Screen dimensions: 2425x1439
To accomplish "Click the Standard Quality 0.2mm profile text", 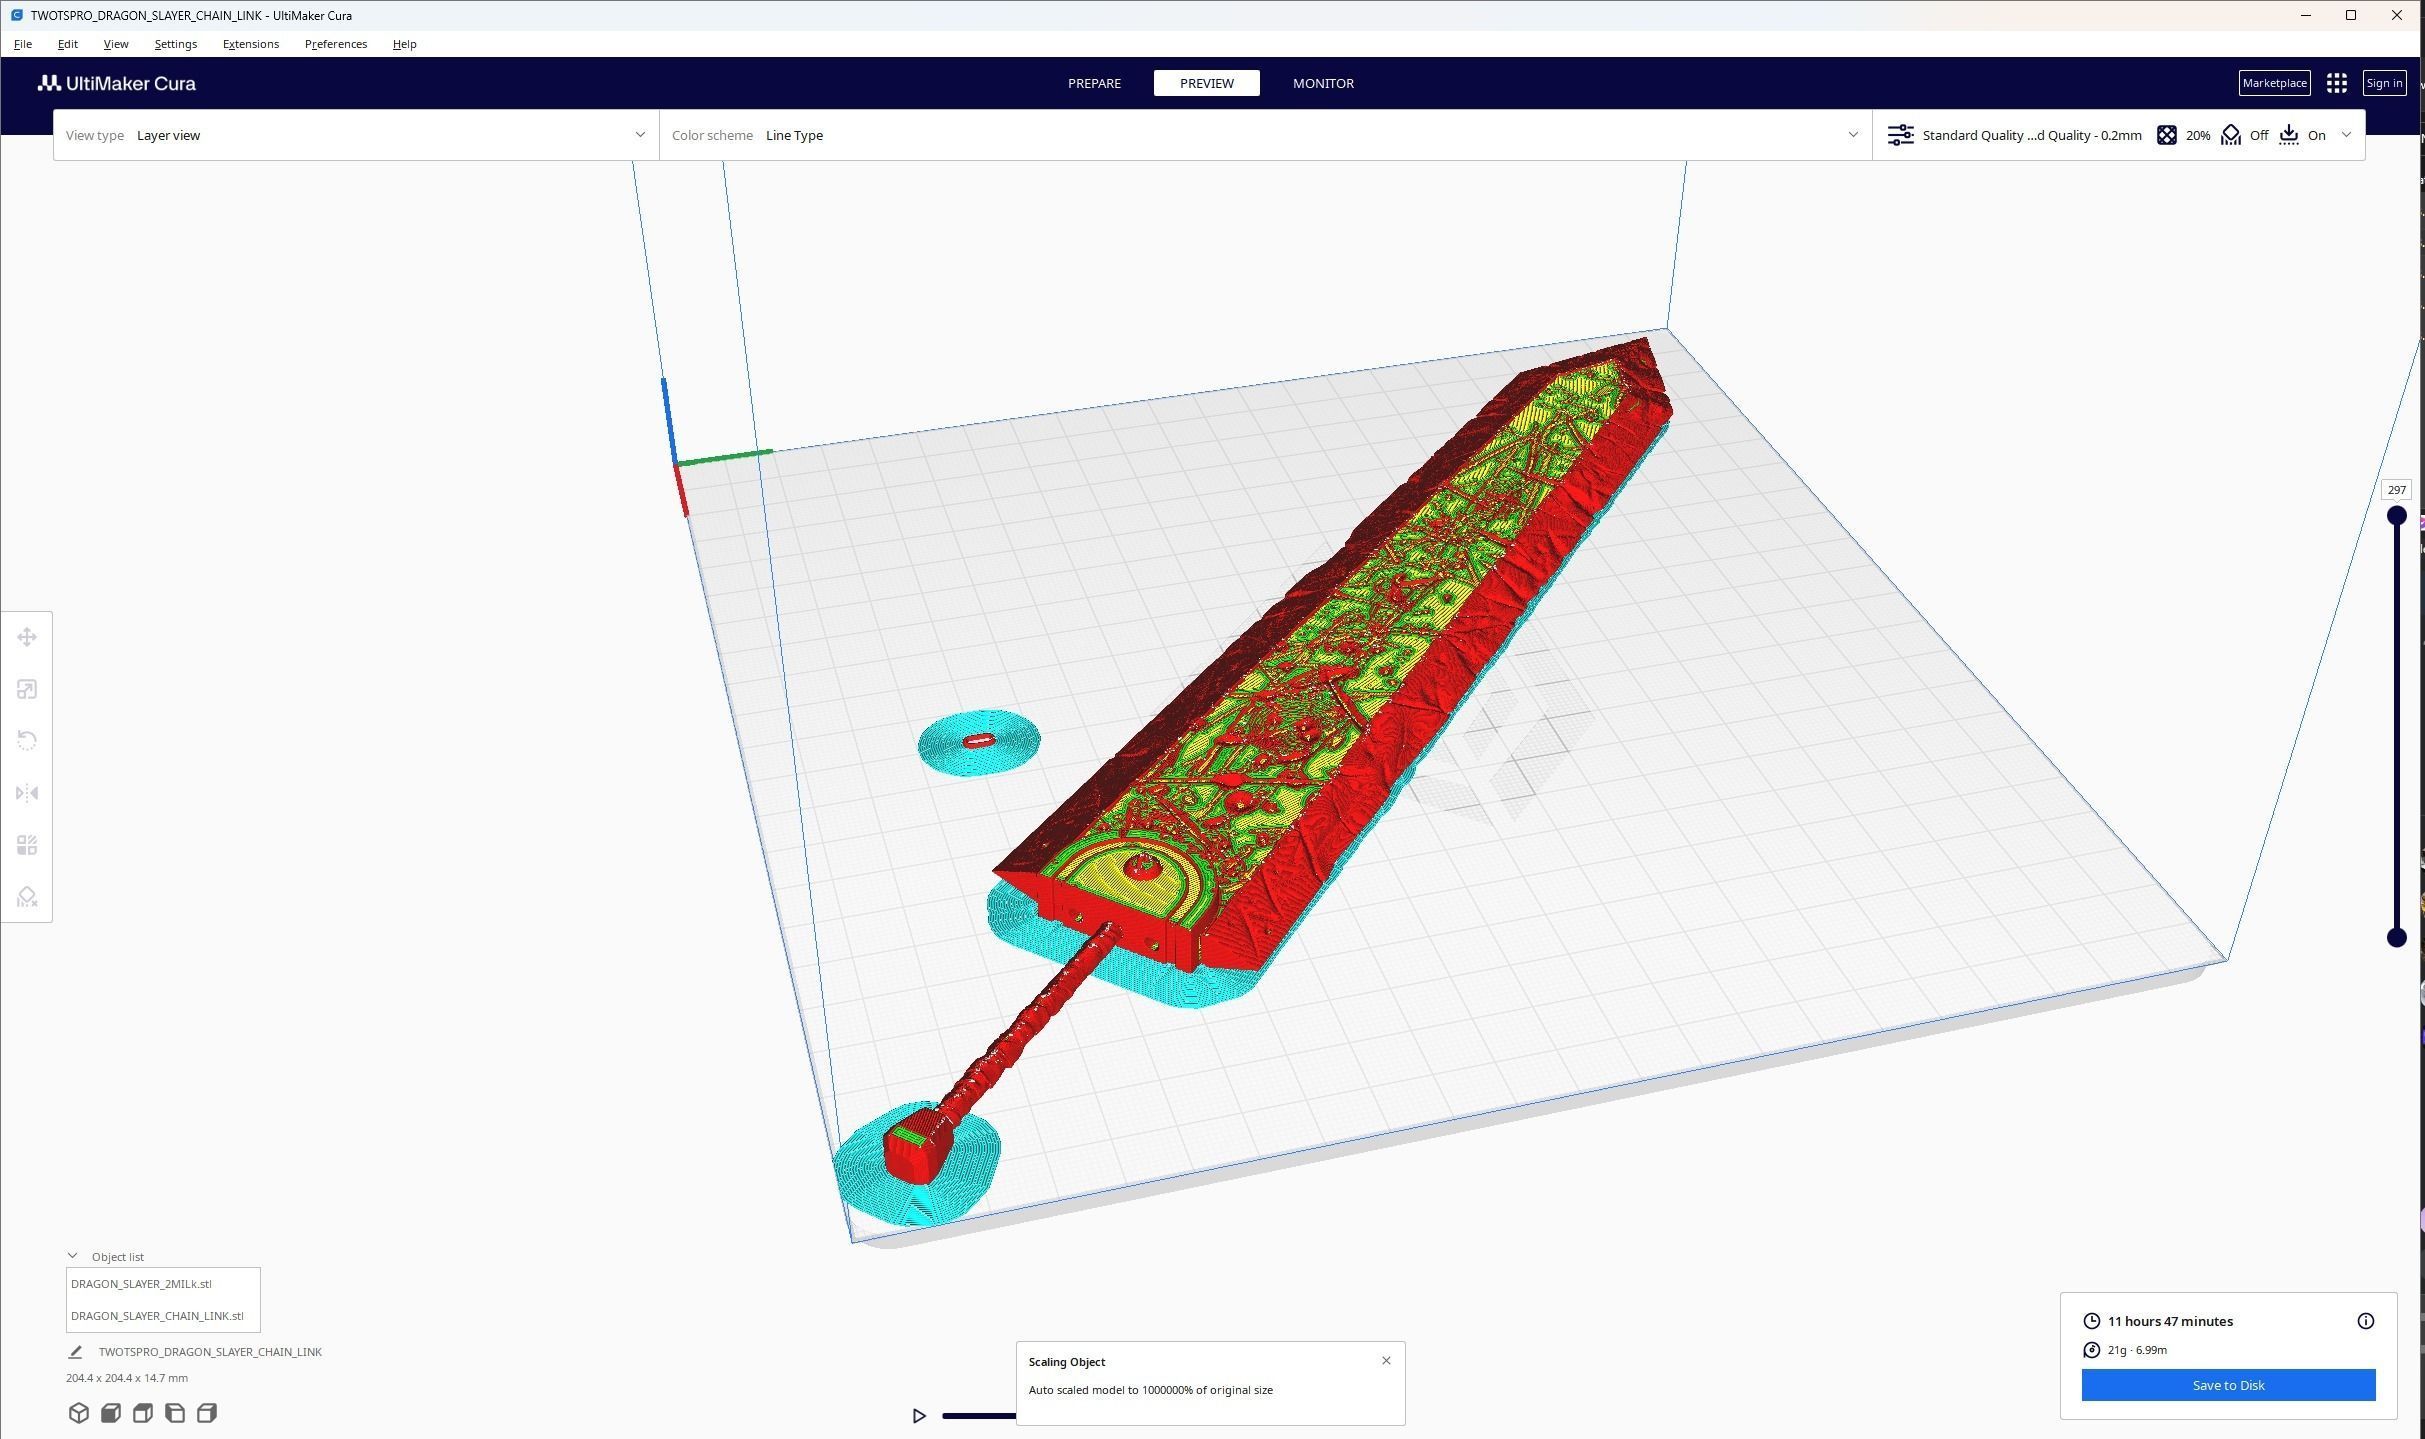I will pyautogui.click(x=2032, y=135).
